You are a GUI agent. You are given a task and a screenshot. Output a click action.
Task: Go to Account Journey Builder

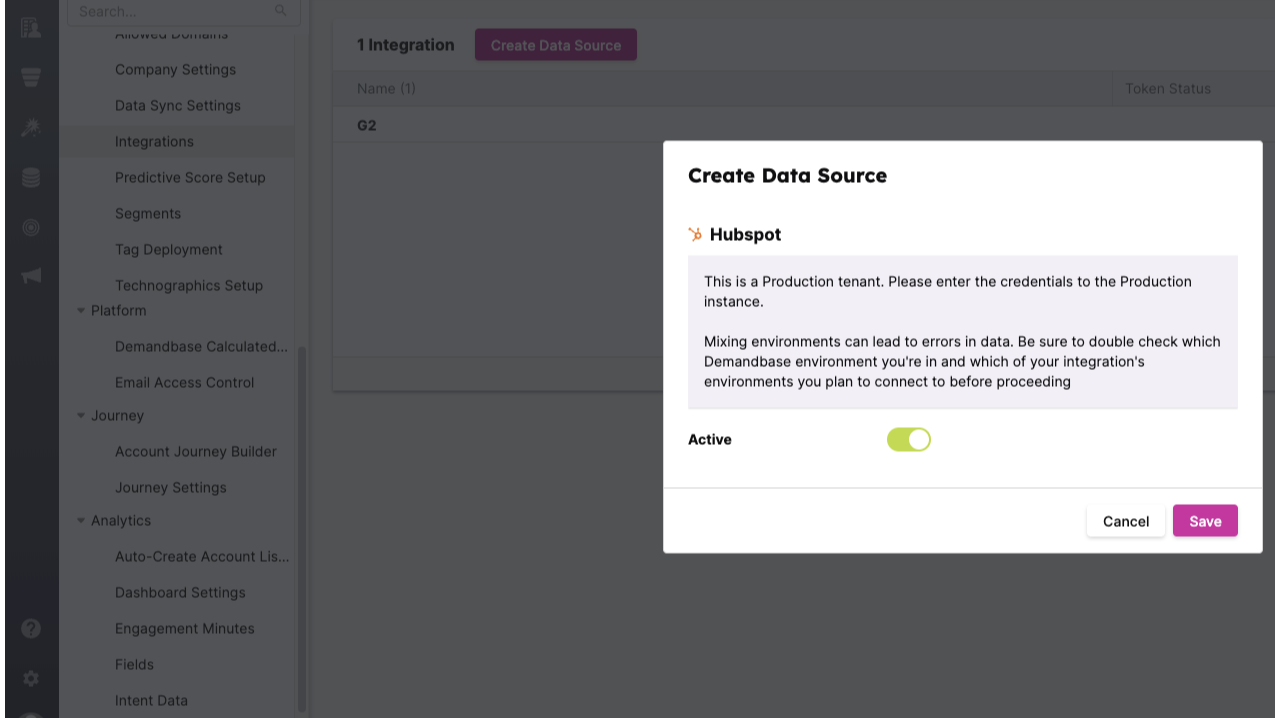coord(196,451)
